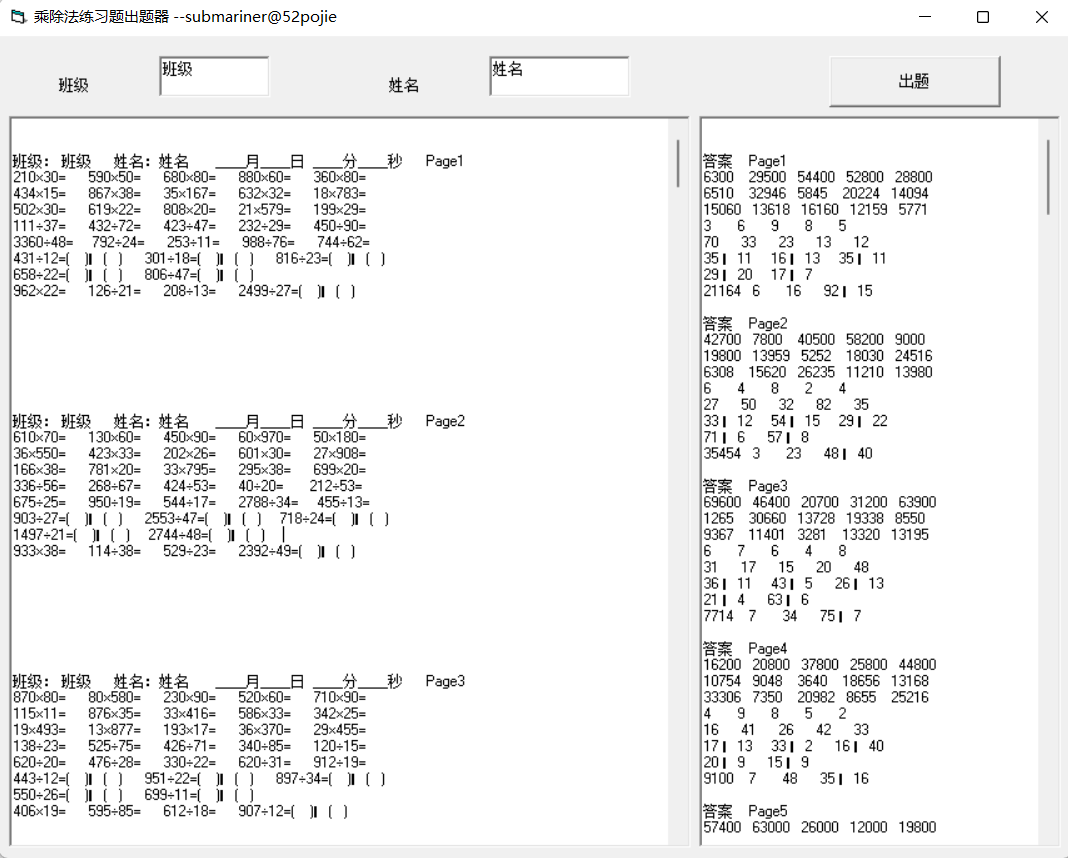
Task: Click problem 933×38= on Page2
Action: (40, 551)
